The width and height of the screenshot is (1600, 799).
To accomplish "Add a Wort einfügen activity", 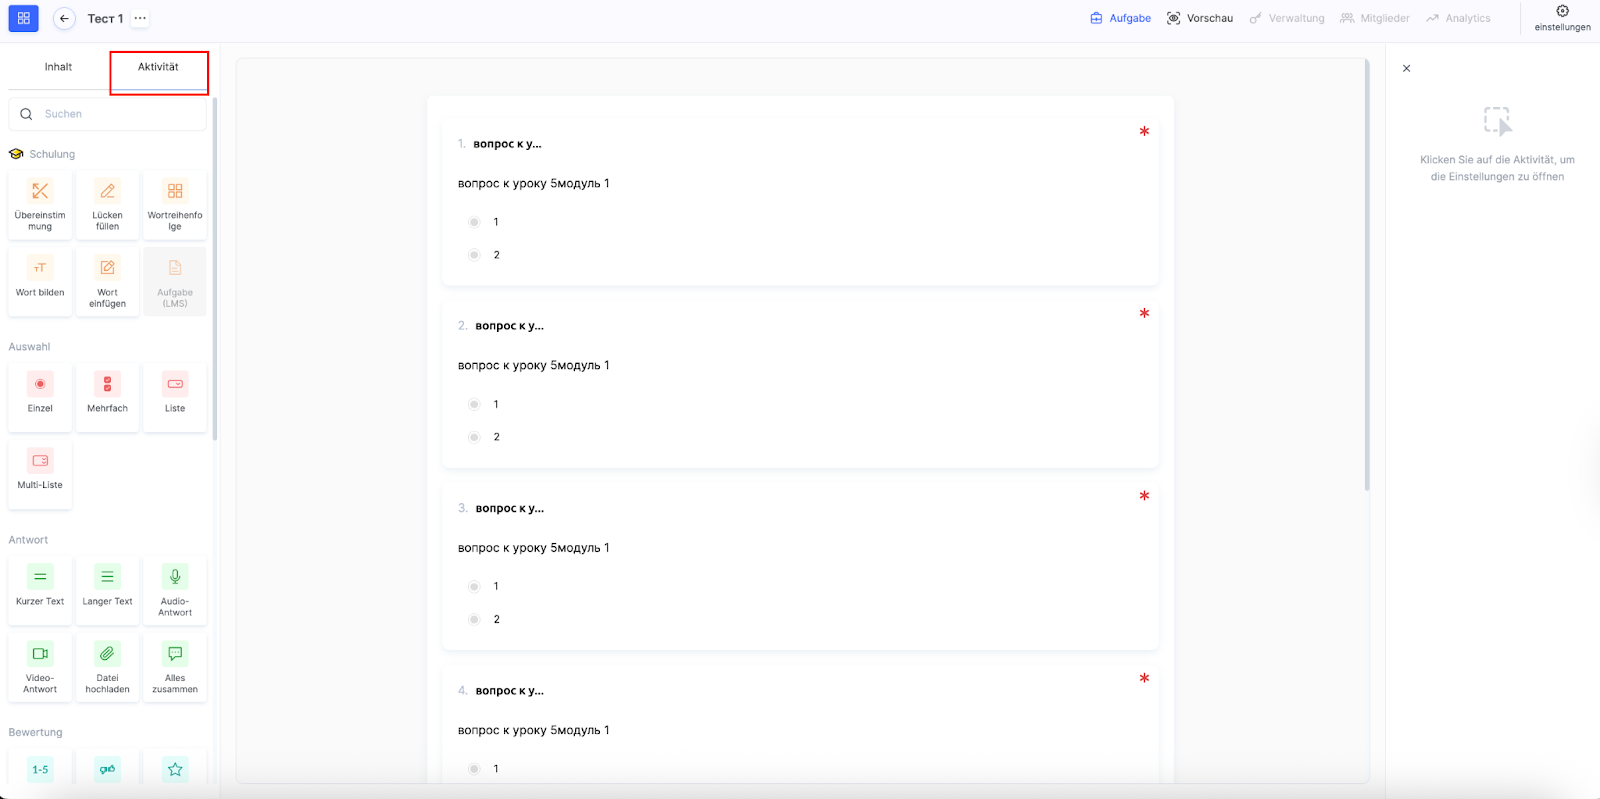I will [x=107, y=281].
